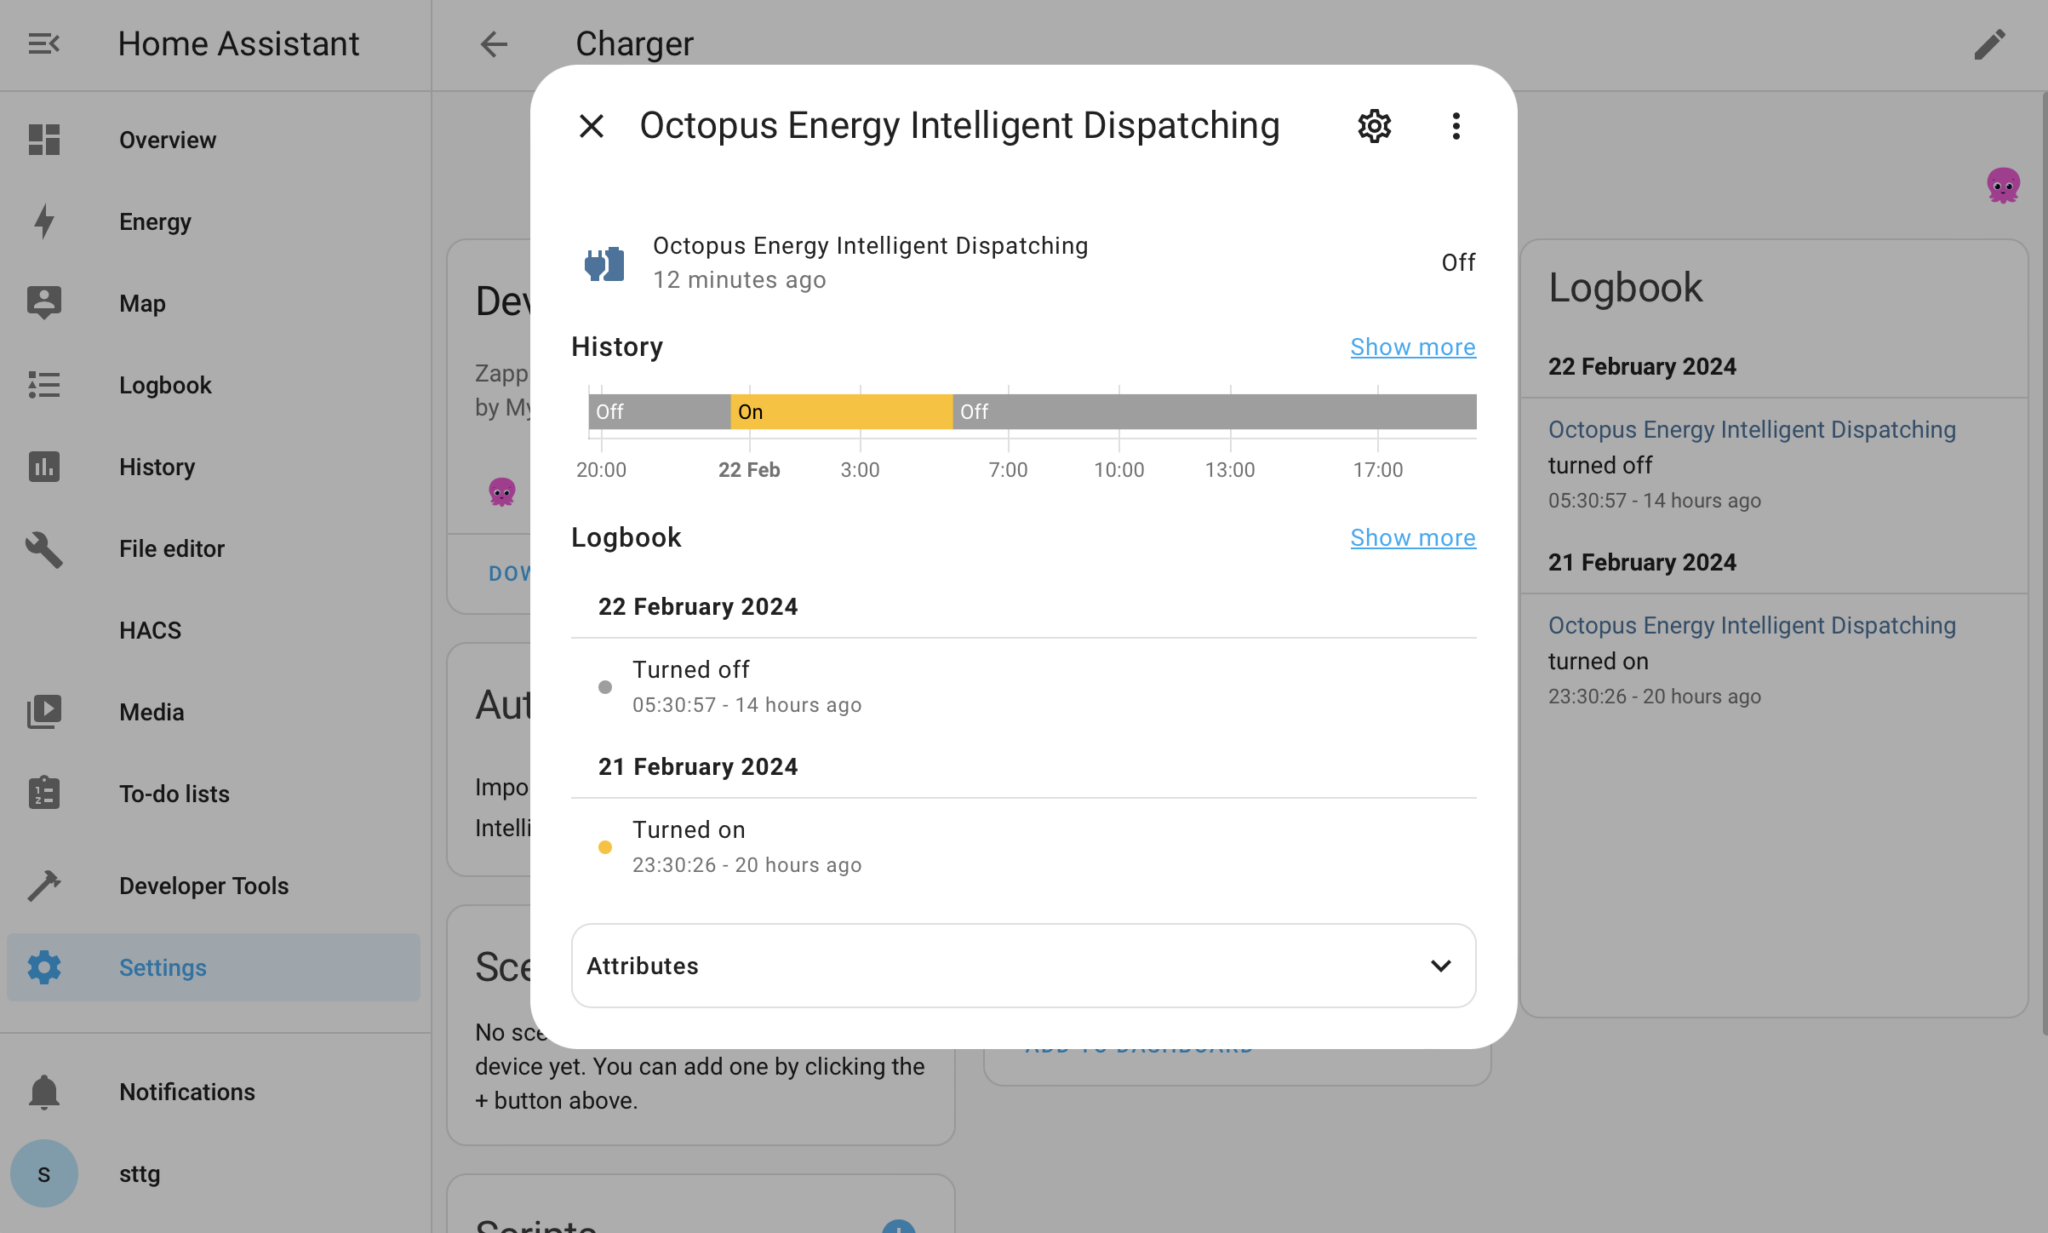
Task: Close the Octopus Energy dialog with the X
Action: point(591,126)
